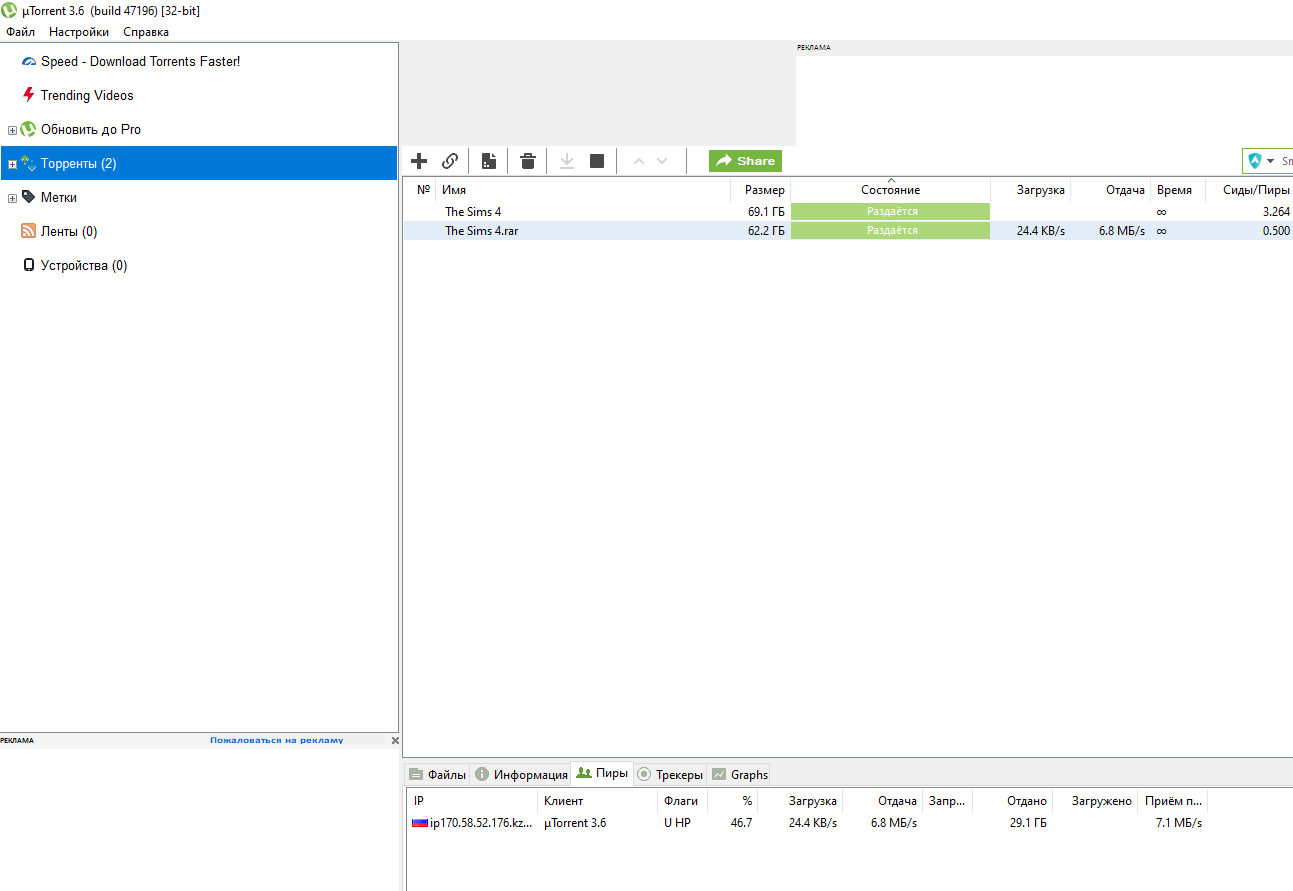Close the sidebar advertisement panel

click(394, 740)
